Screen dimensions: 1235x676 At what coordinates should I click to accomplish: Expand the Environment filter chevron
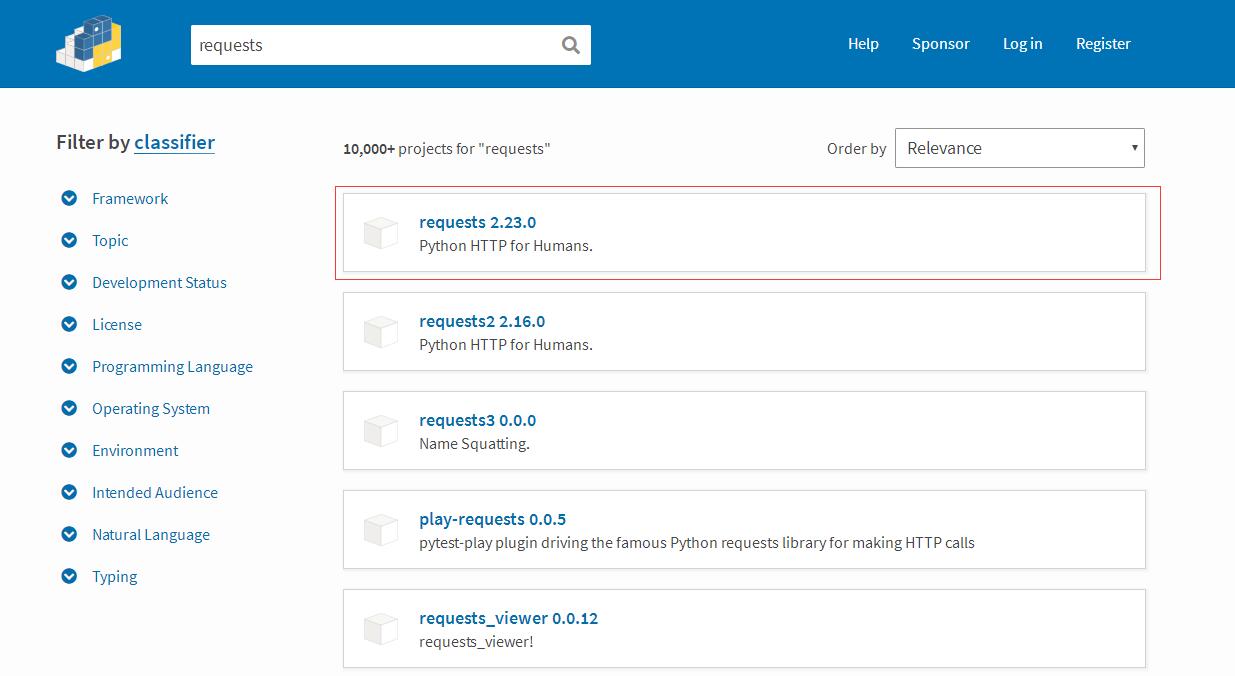pyautogui.click(x=69, y=450)
